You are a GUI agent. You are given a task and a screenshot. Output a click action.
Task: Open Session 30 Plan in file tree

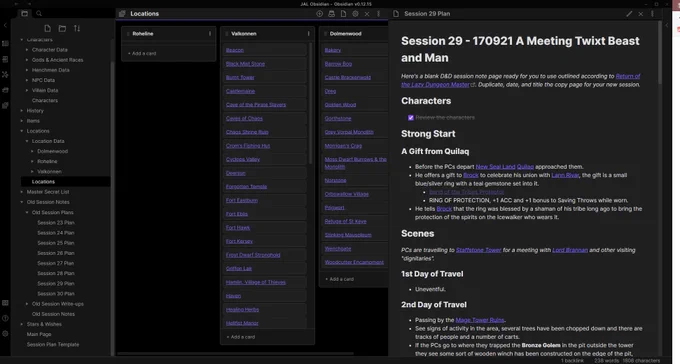coord(56,294)
